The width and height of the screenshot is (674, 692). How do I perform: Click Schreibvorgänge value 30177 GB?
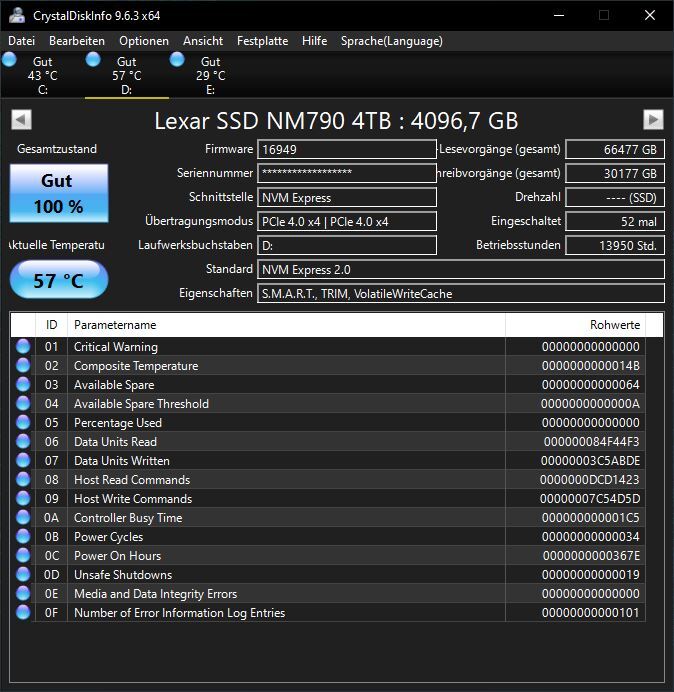pyautogui.click(x=615, y=173)
